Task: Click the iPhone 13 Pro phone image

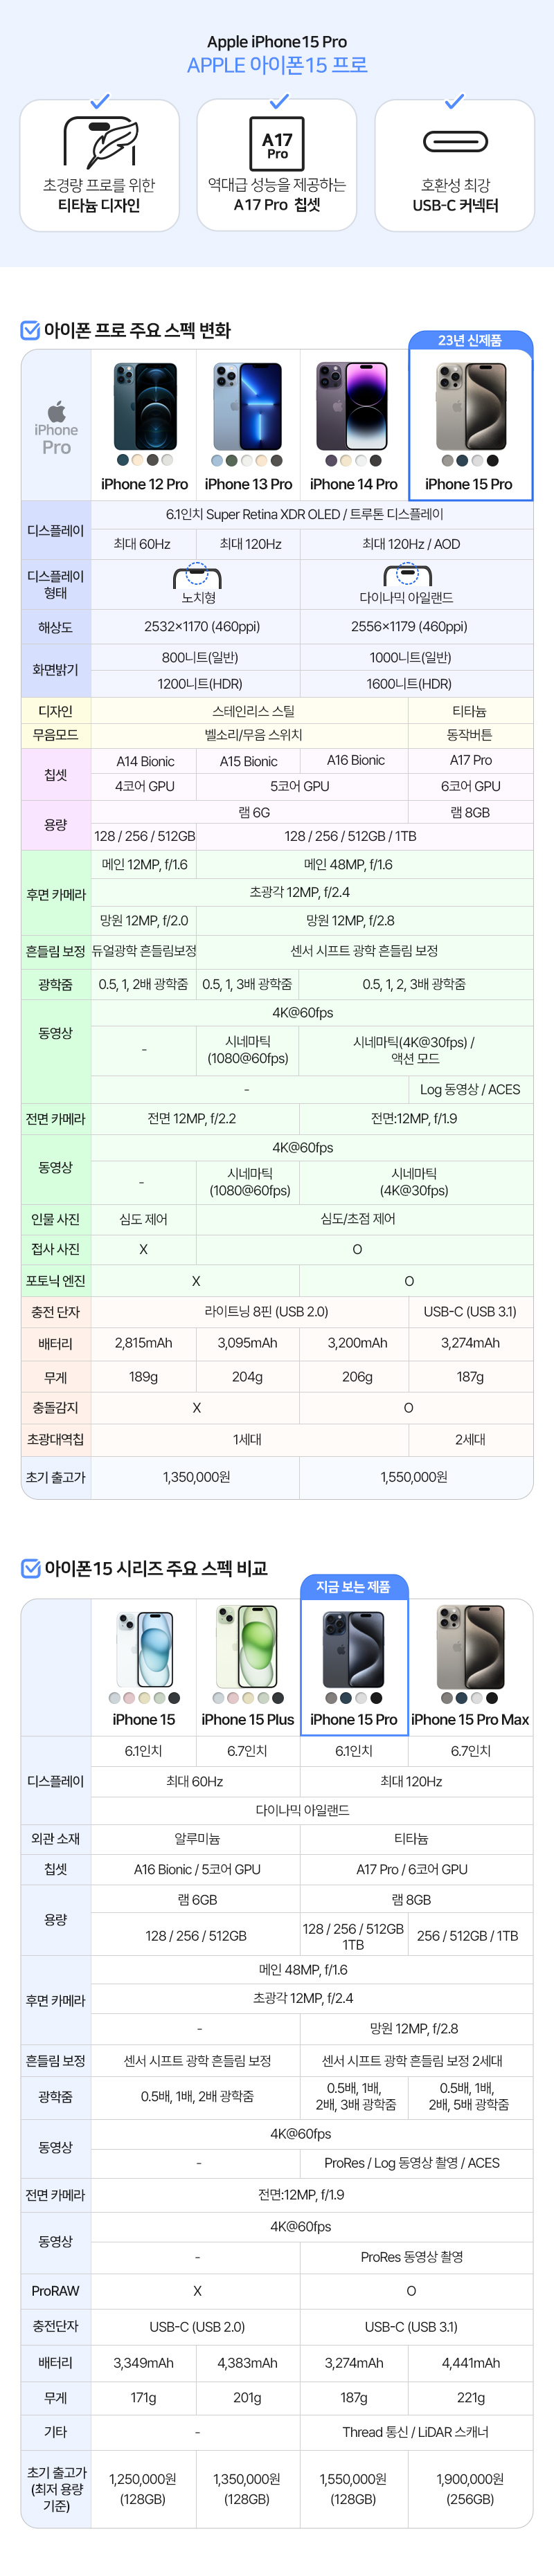Action: pos(248,407)
